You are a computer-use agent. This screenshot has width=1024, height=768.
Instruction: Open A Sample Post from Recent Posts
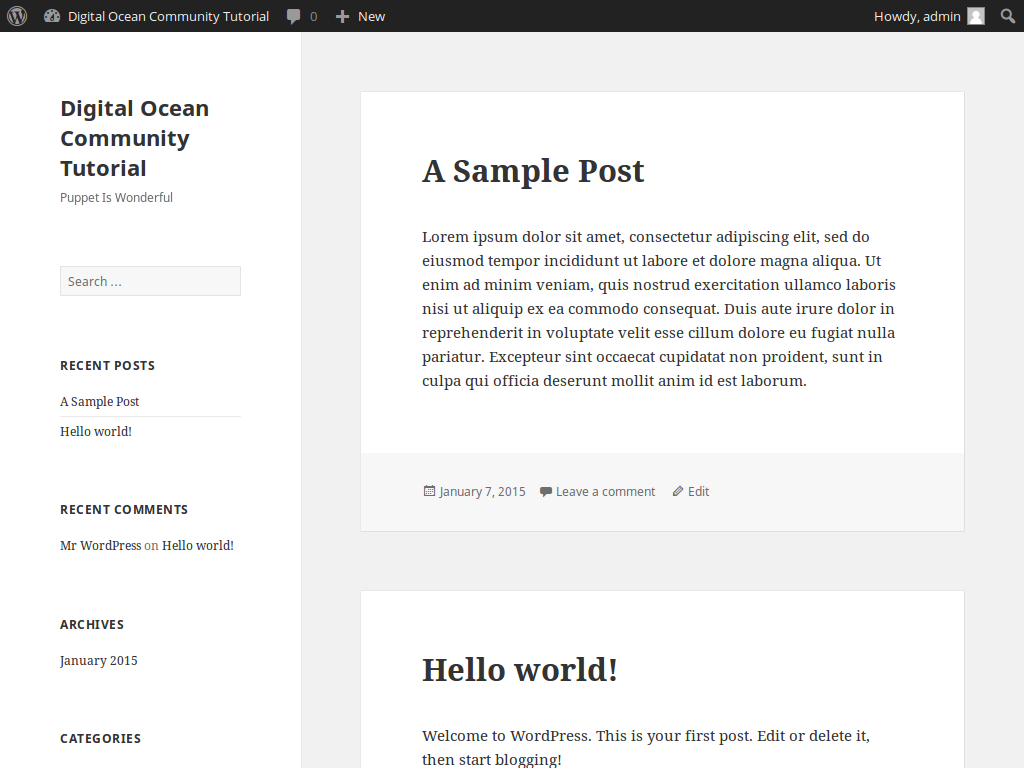99,402
